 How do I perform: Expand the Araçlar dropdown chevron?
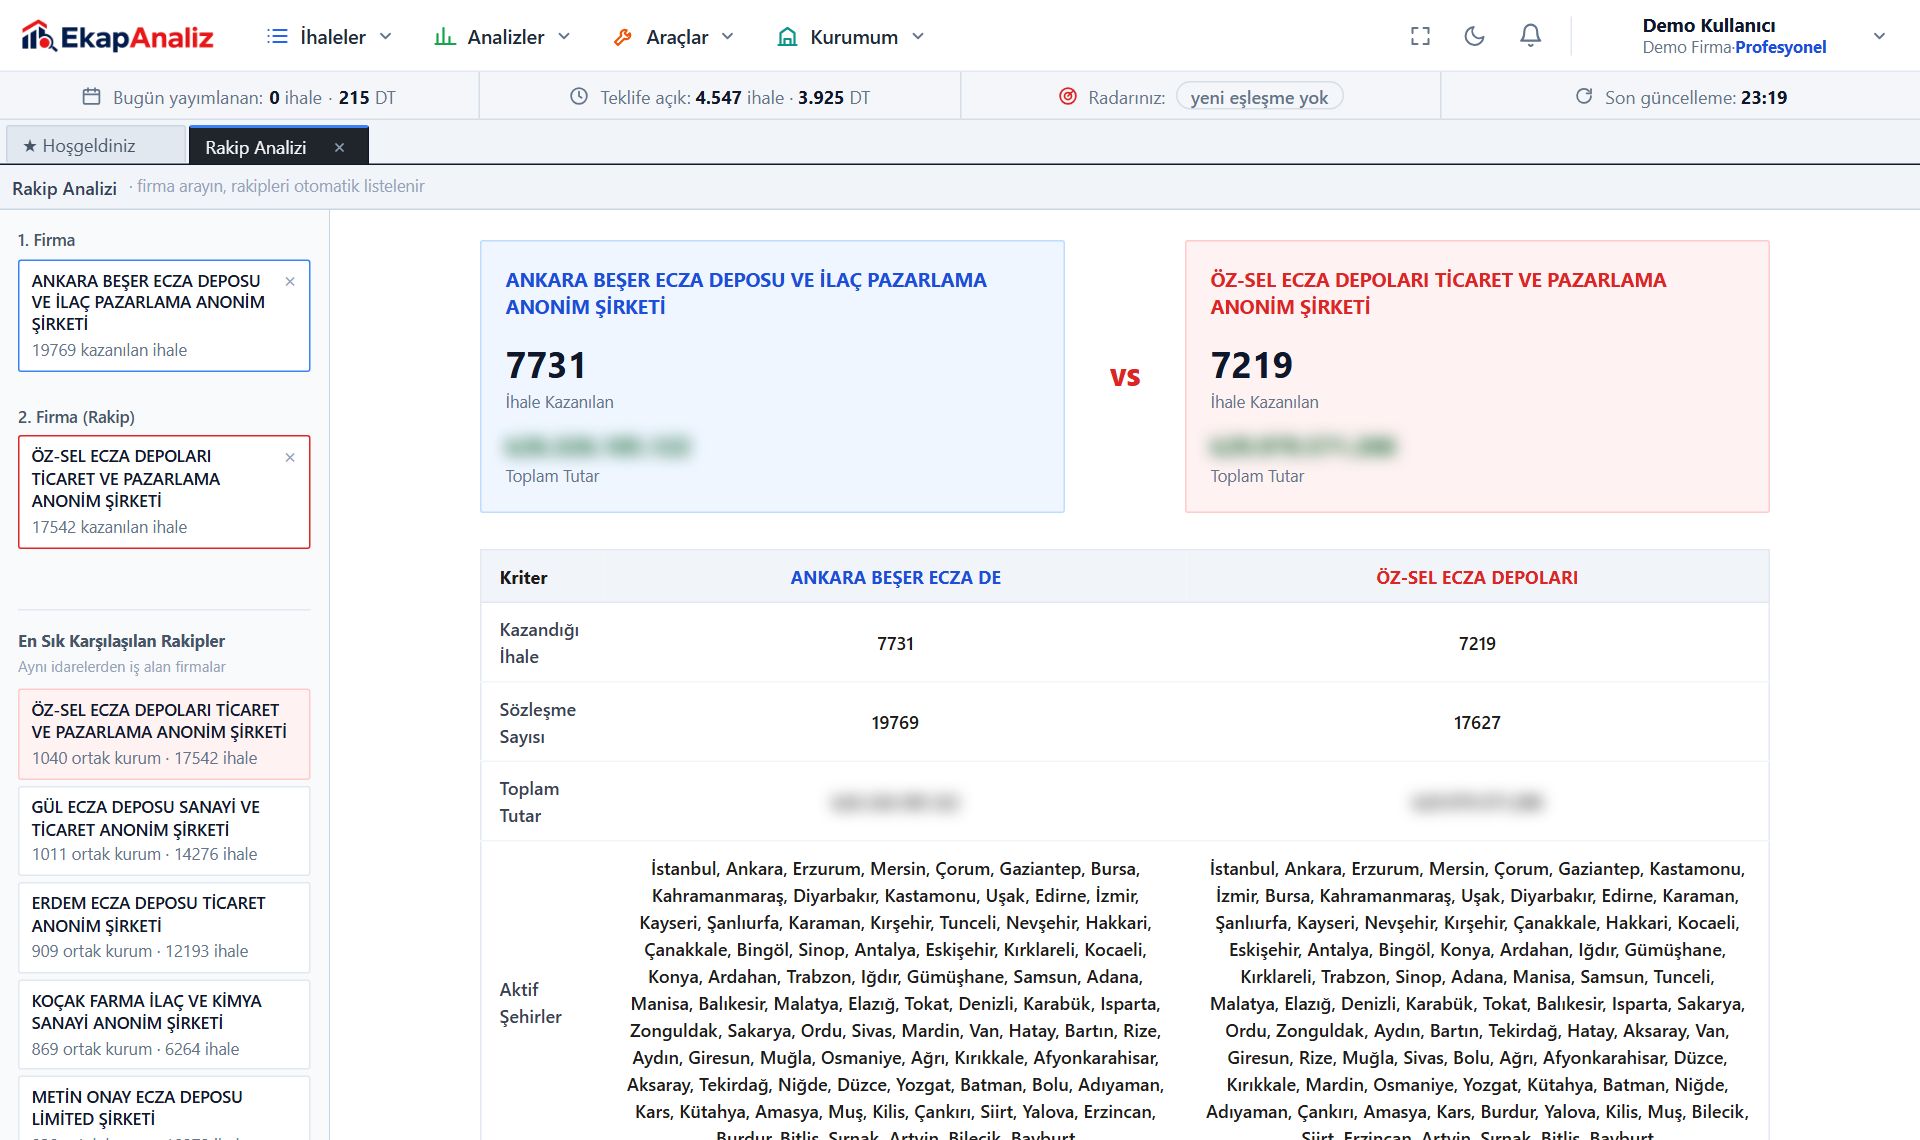pyautogui.click(x=727, y=37)
